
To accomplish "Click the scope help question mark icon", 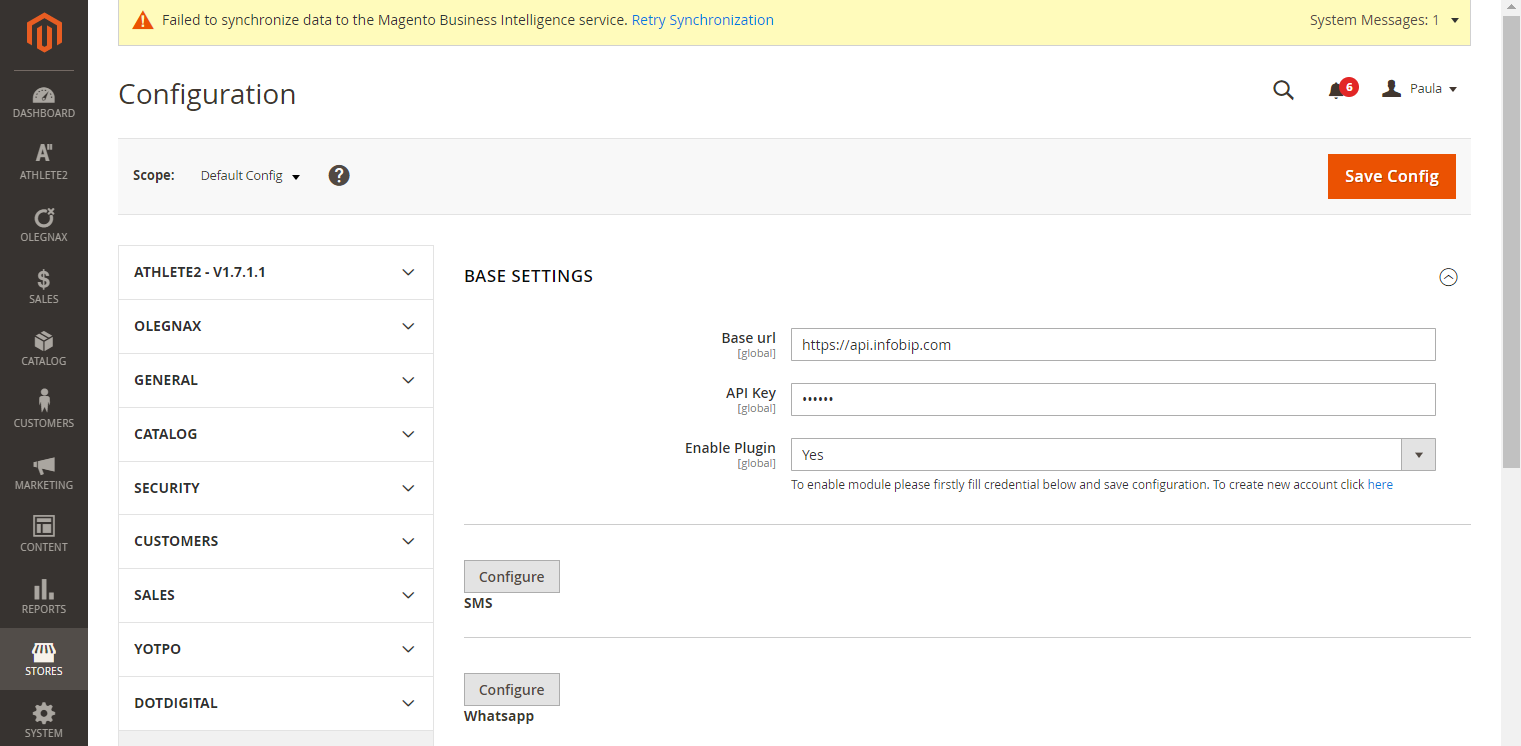I will click(x=339, y=176).
